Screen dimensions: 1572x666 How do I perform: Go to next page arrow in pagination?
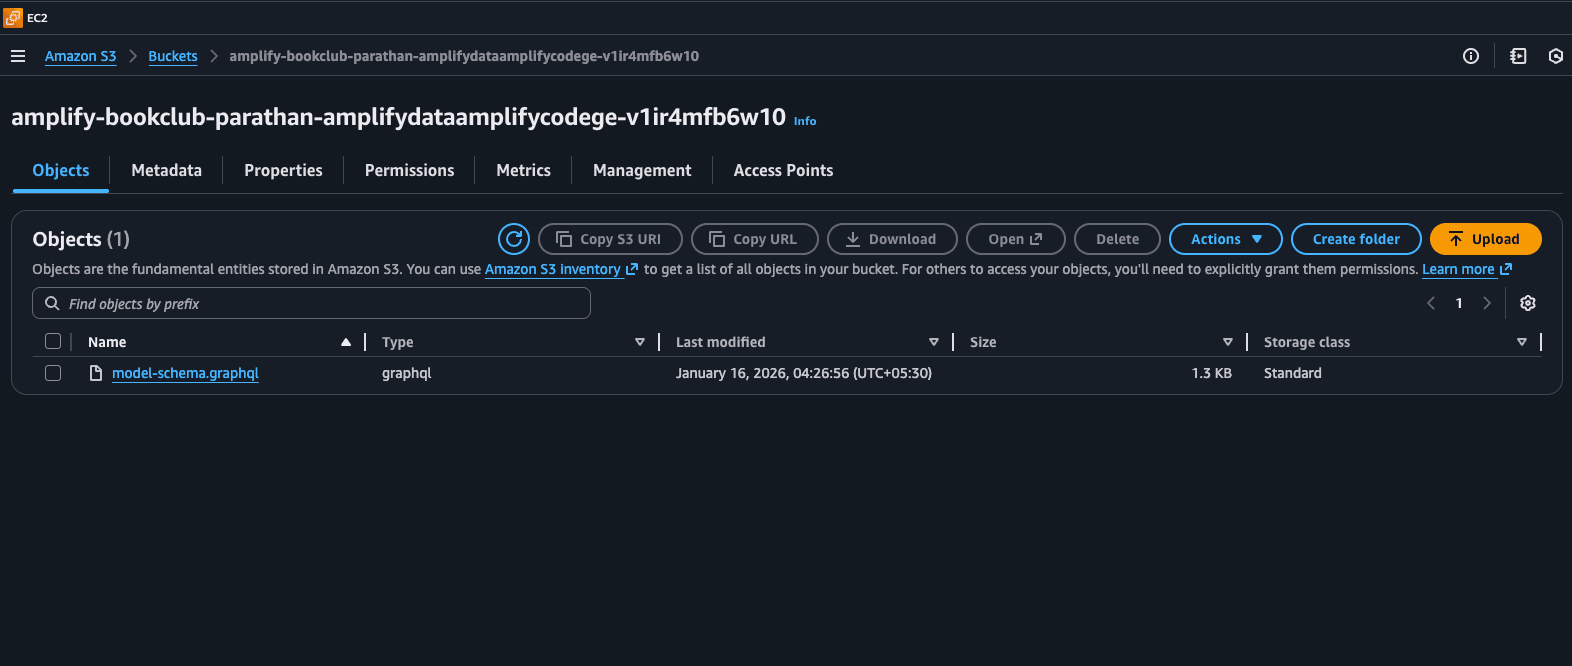click(1487, 303)
